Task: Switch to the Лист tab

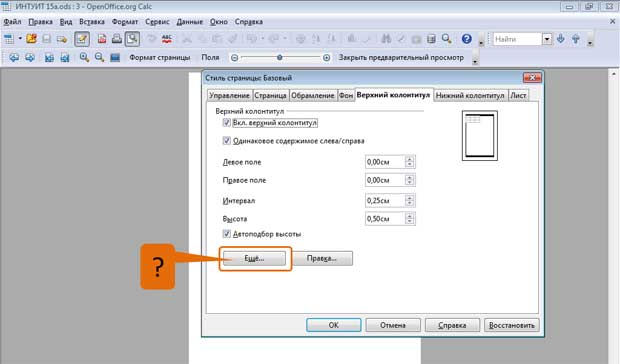Action: point(518,96)
